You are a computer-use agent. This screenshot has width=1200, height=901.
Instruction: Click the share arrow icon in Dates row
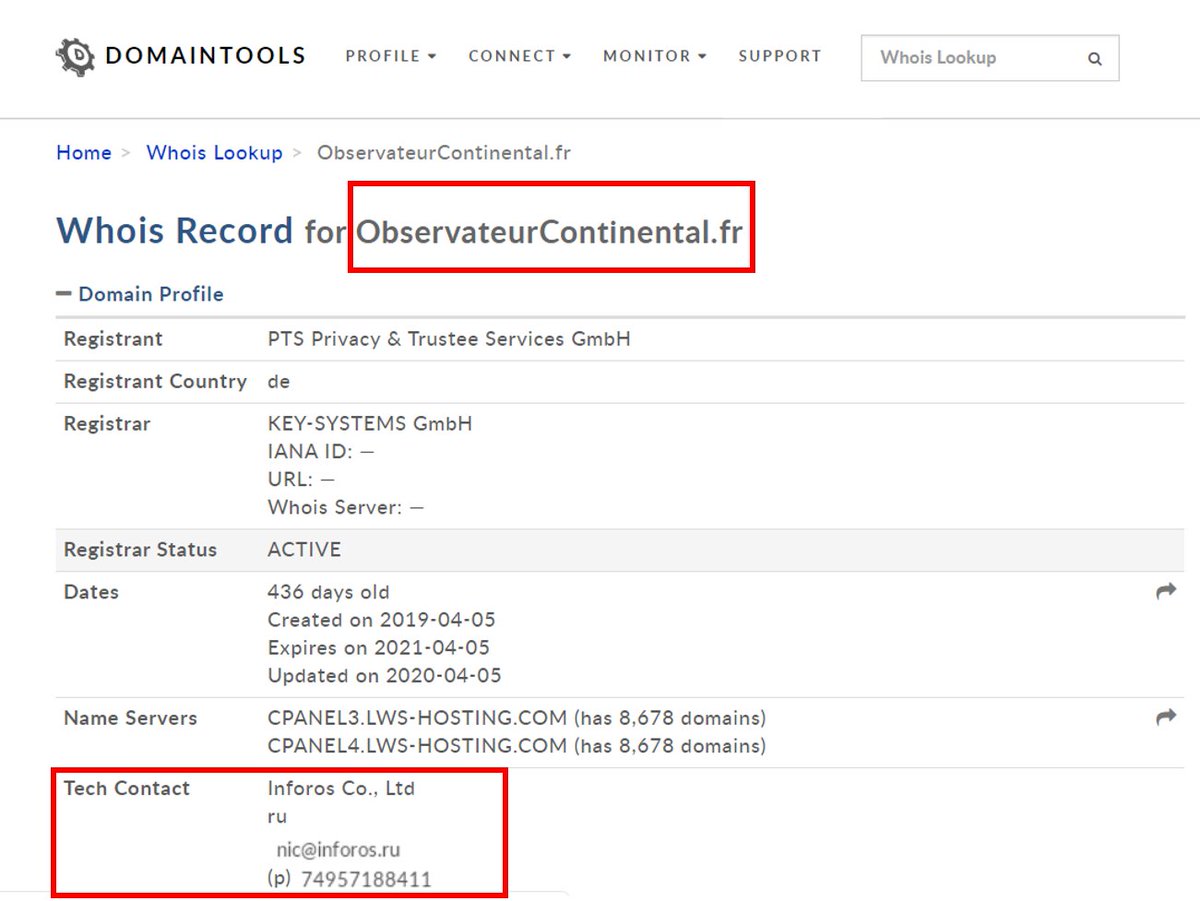pyautogui.click(x=1166, y=591)
